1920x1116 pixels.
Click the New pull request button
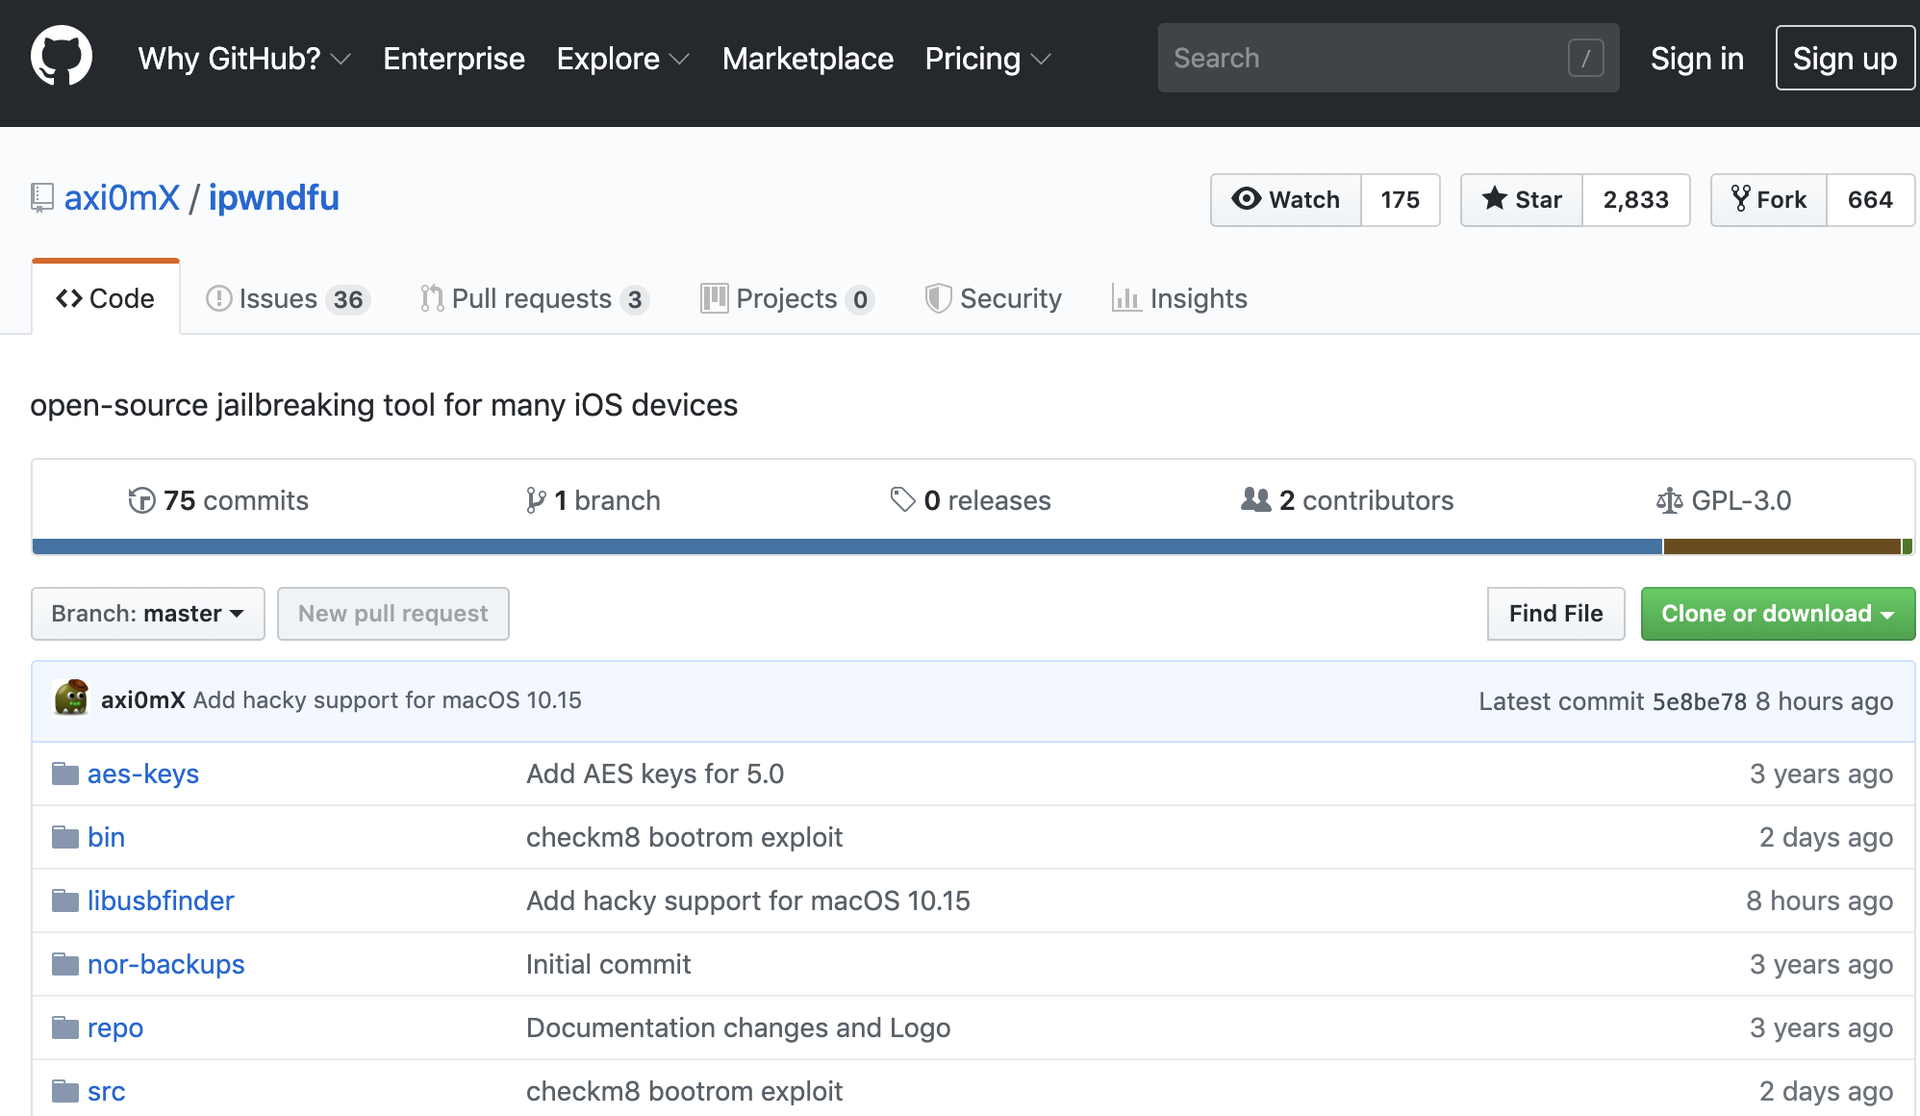[x=393, y=613]
